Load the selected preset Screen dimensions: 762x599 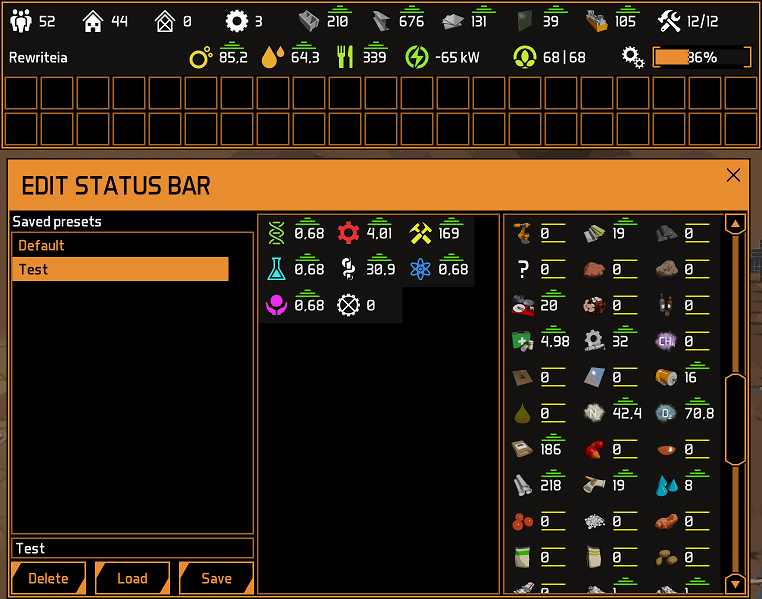[x=132, y=578]
